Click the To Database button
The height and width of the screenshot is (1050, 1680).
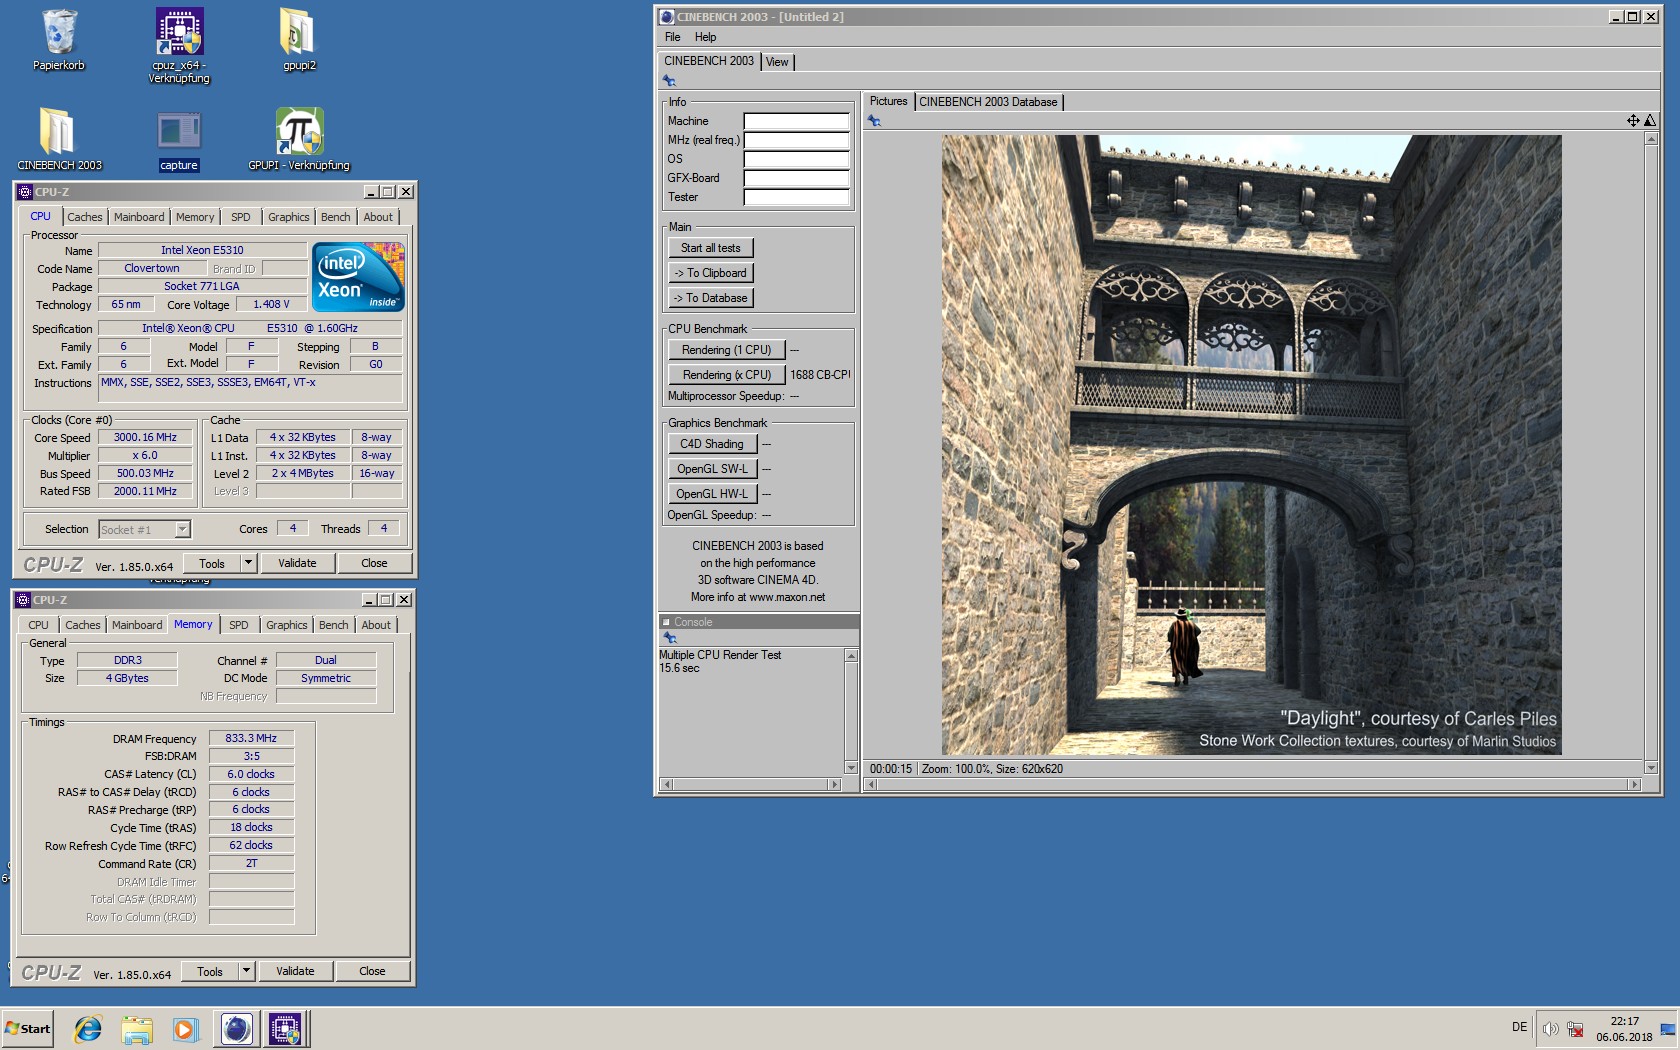[x=711, y=298]
